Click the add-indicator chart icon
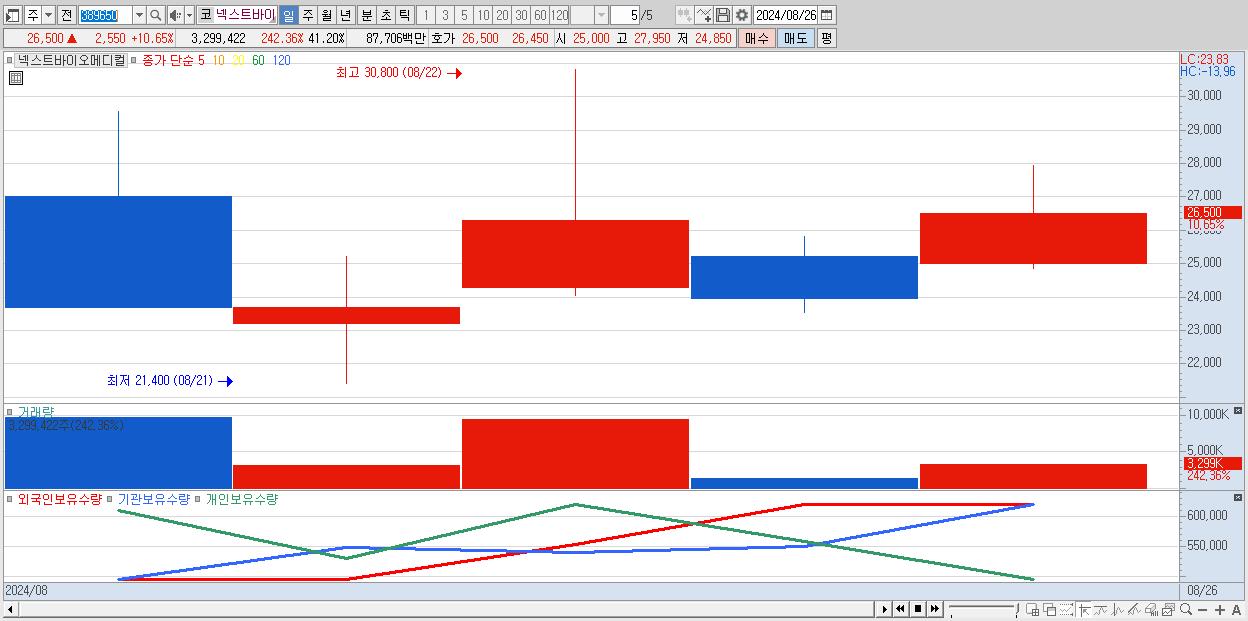The width and height of the screenshot is (1248, 621). [685, 15]
